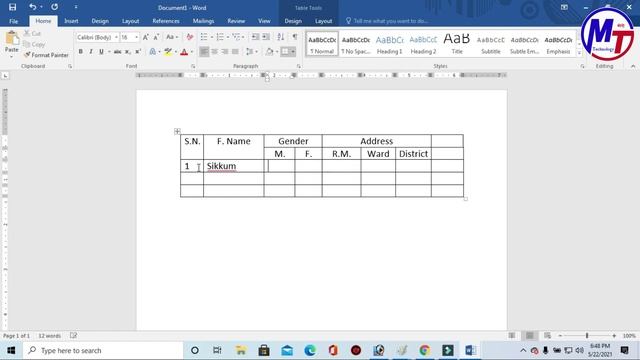The width and height of the screenshot is (640, 360).
Task: Switch to the References tab
Action: tap(166, 21)
